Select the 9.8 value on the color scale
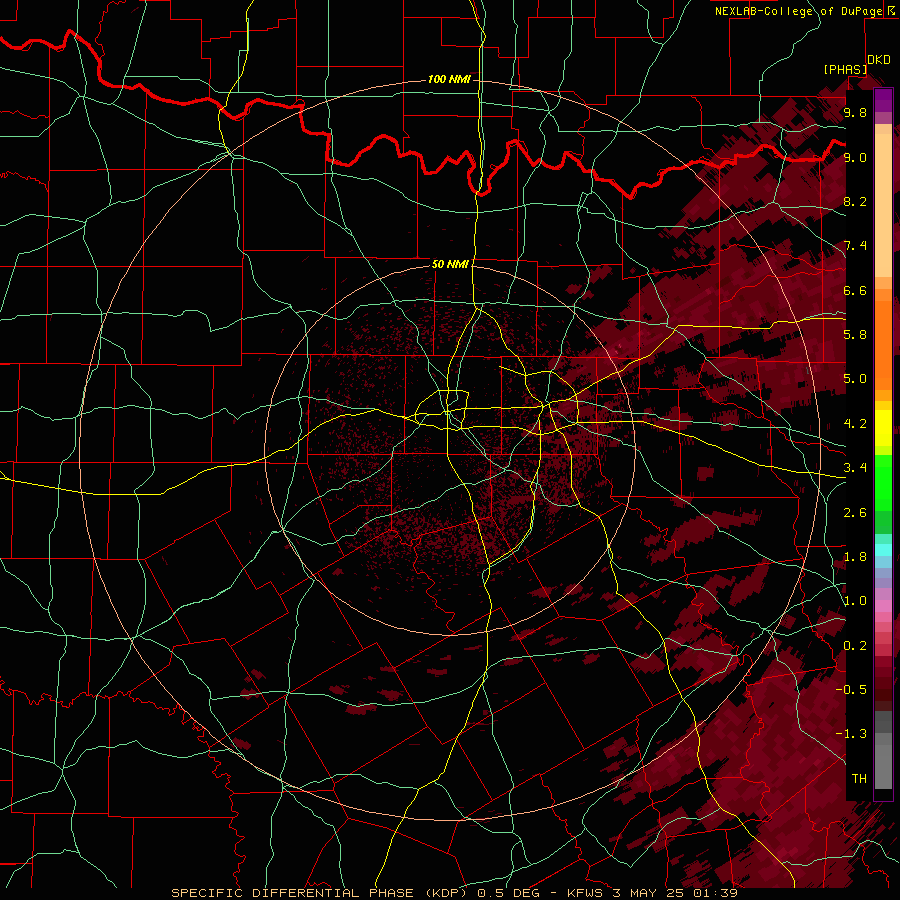Viewport: 900px width, 900px height. point(855,112)
